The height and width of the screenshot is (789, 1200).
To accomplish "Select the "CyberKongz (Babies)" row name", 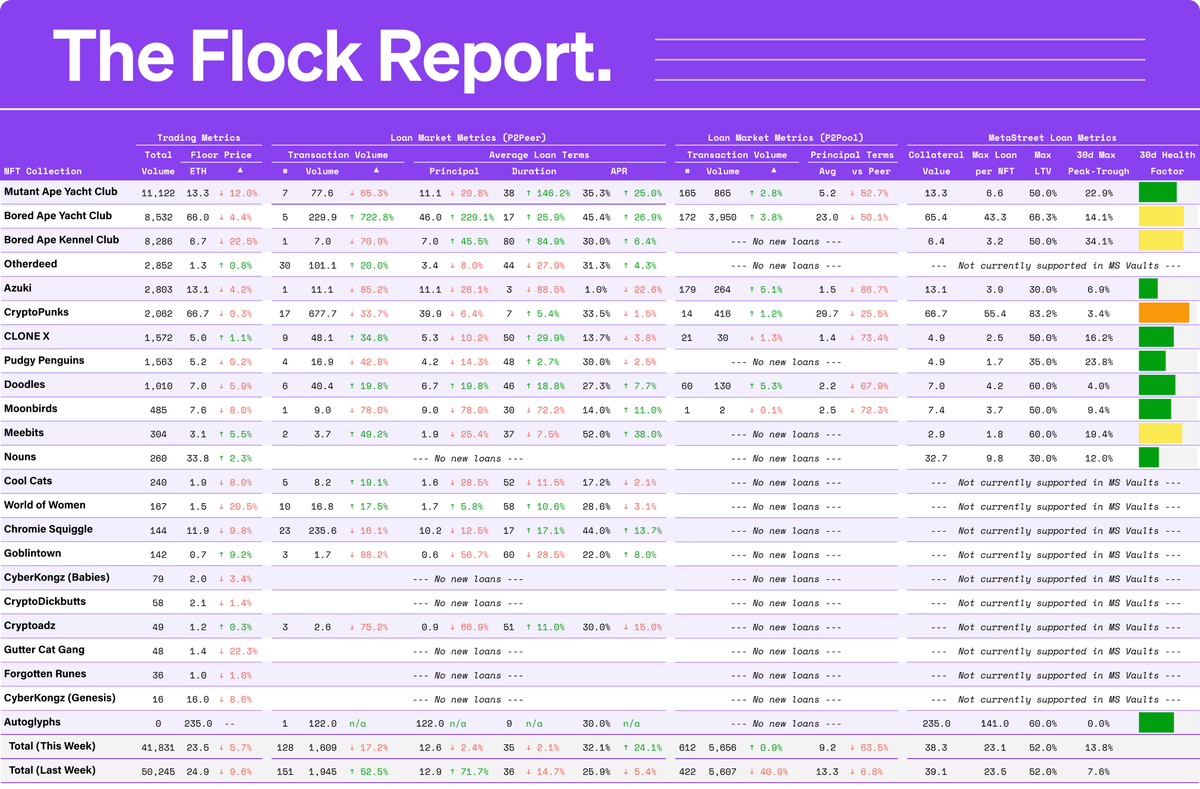I will pyautogui.click(x=57, y=577).
